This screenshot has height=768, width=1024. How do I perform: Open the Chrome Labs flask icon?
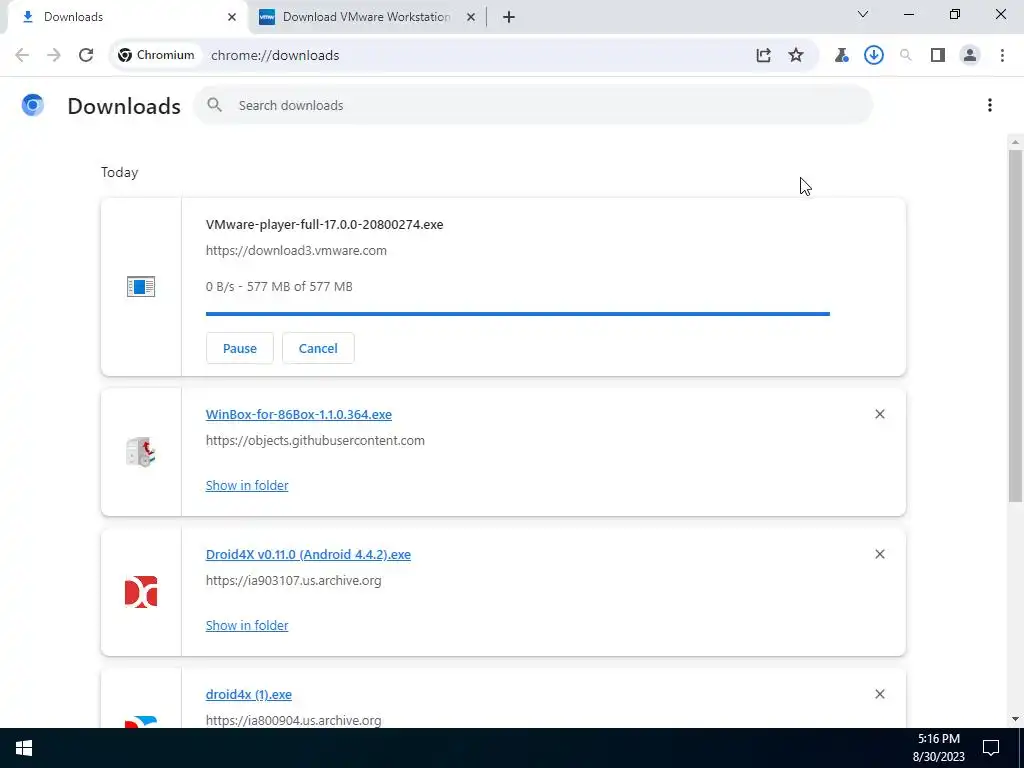pos(841,56)
